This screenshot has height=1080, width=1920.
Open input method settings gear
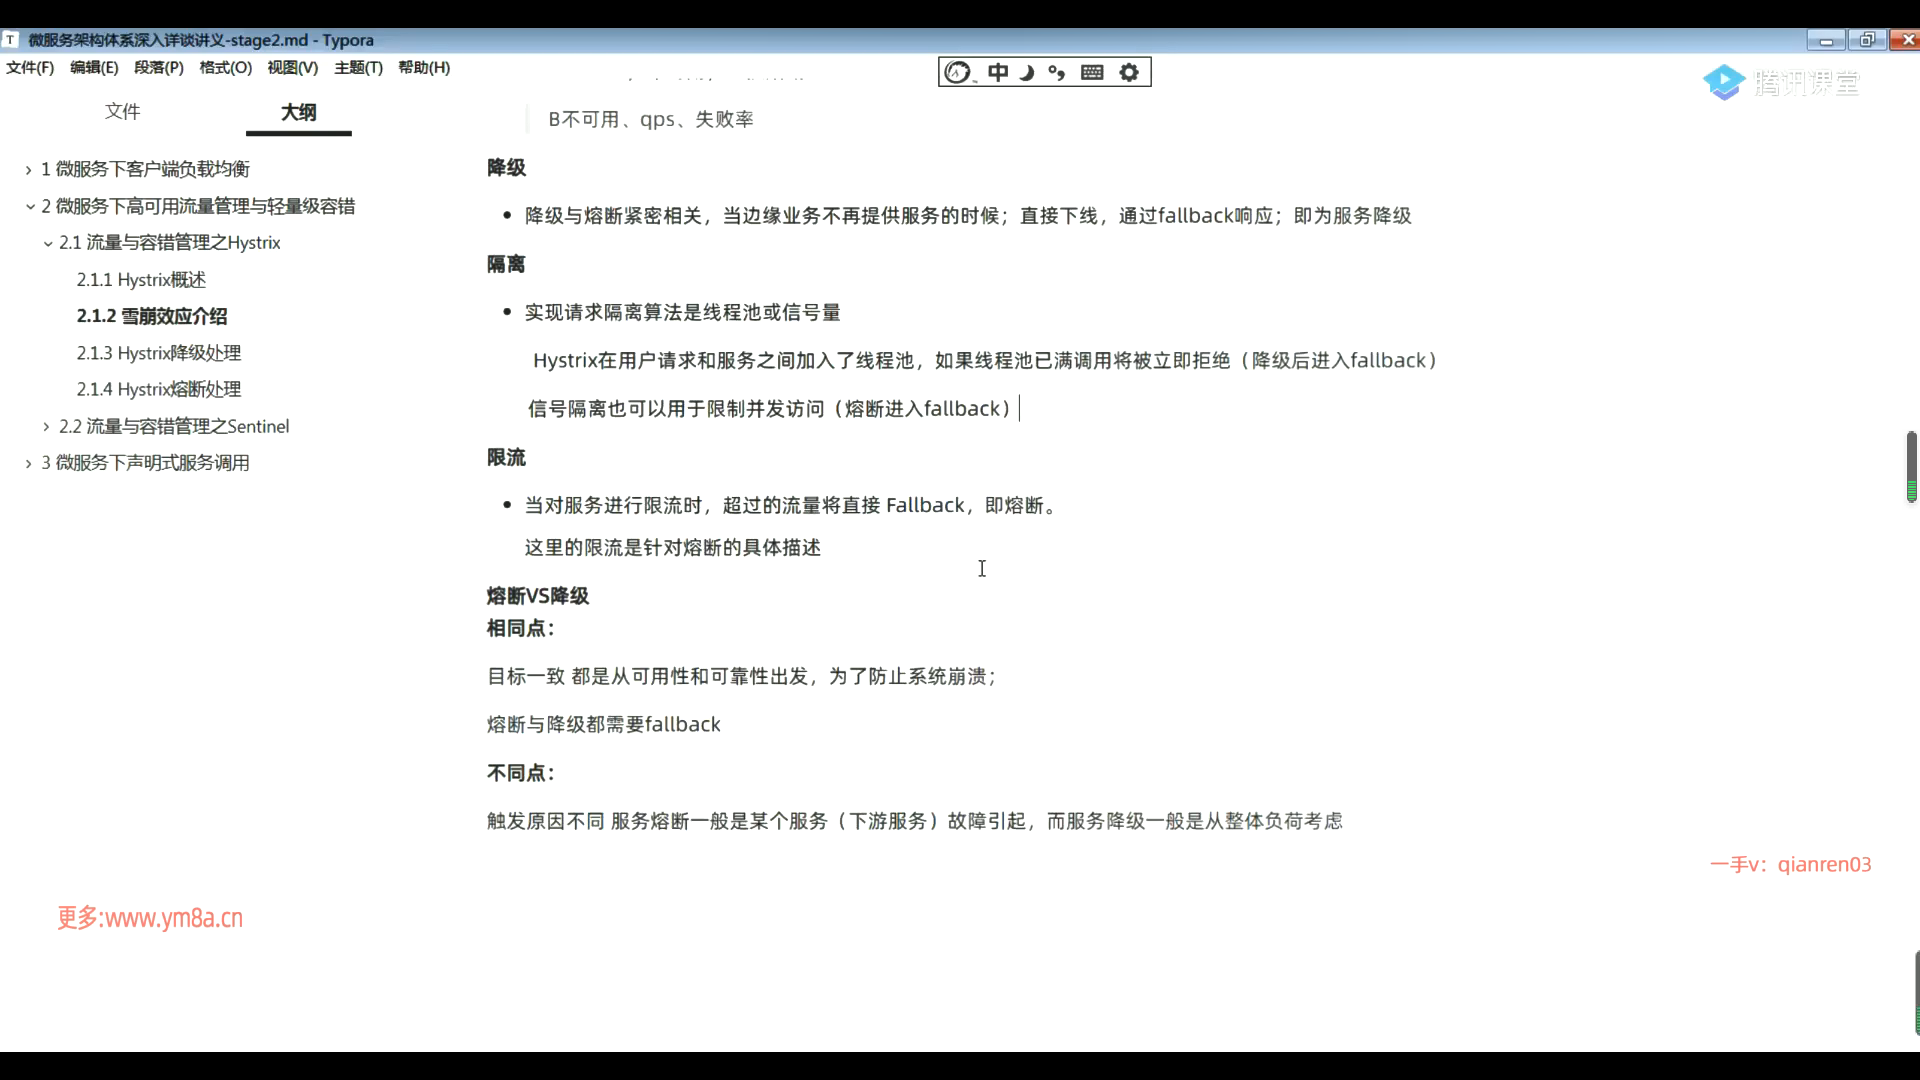coord(1129,72)
